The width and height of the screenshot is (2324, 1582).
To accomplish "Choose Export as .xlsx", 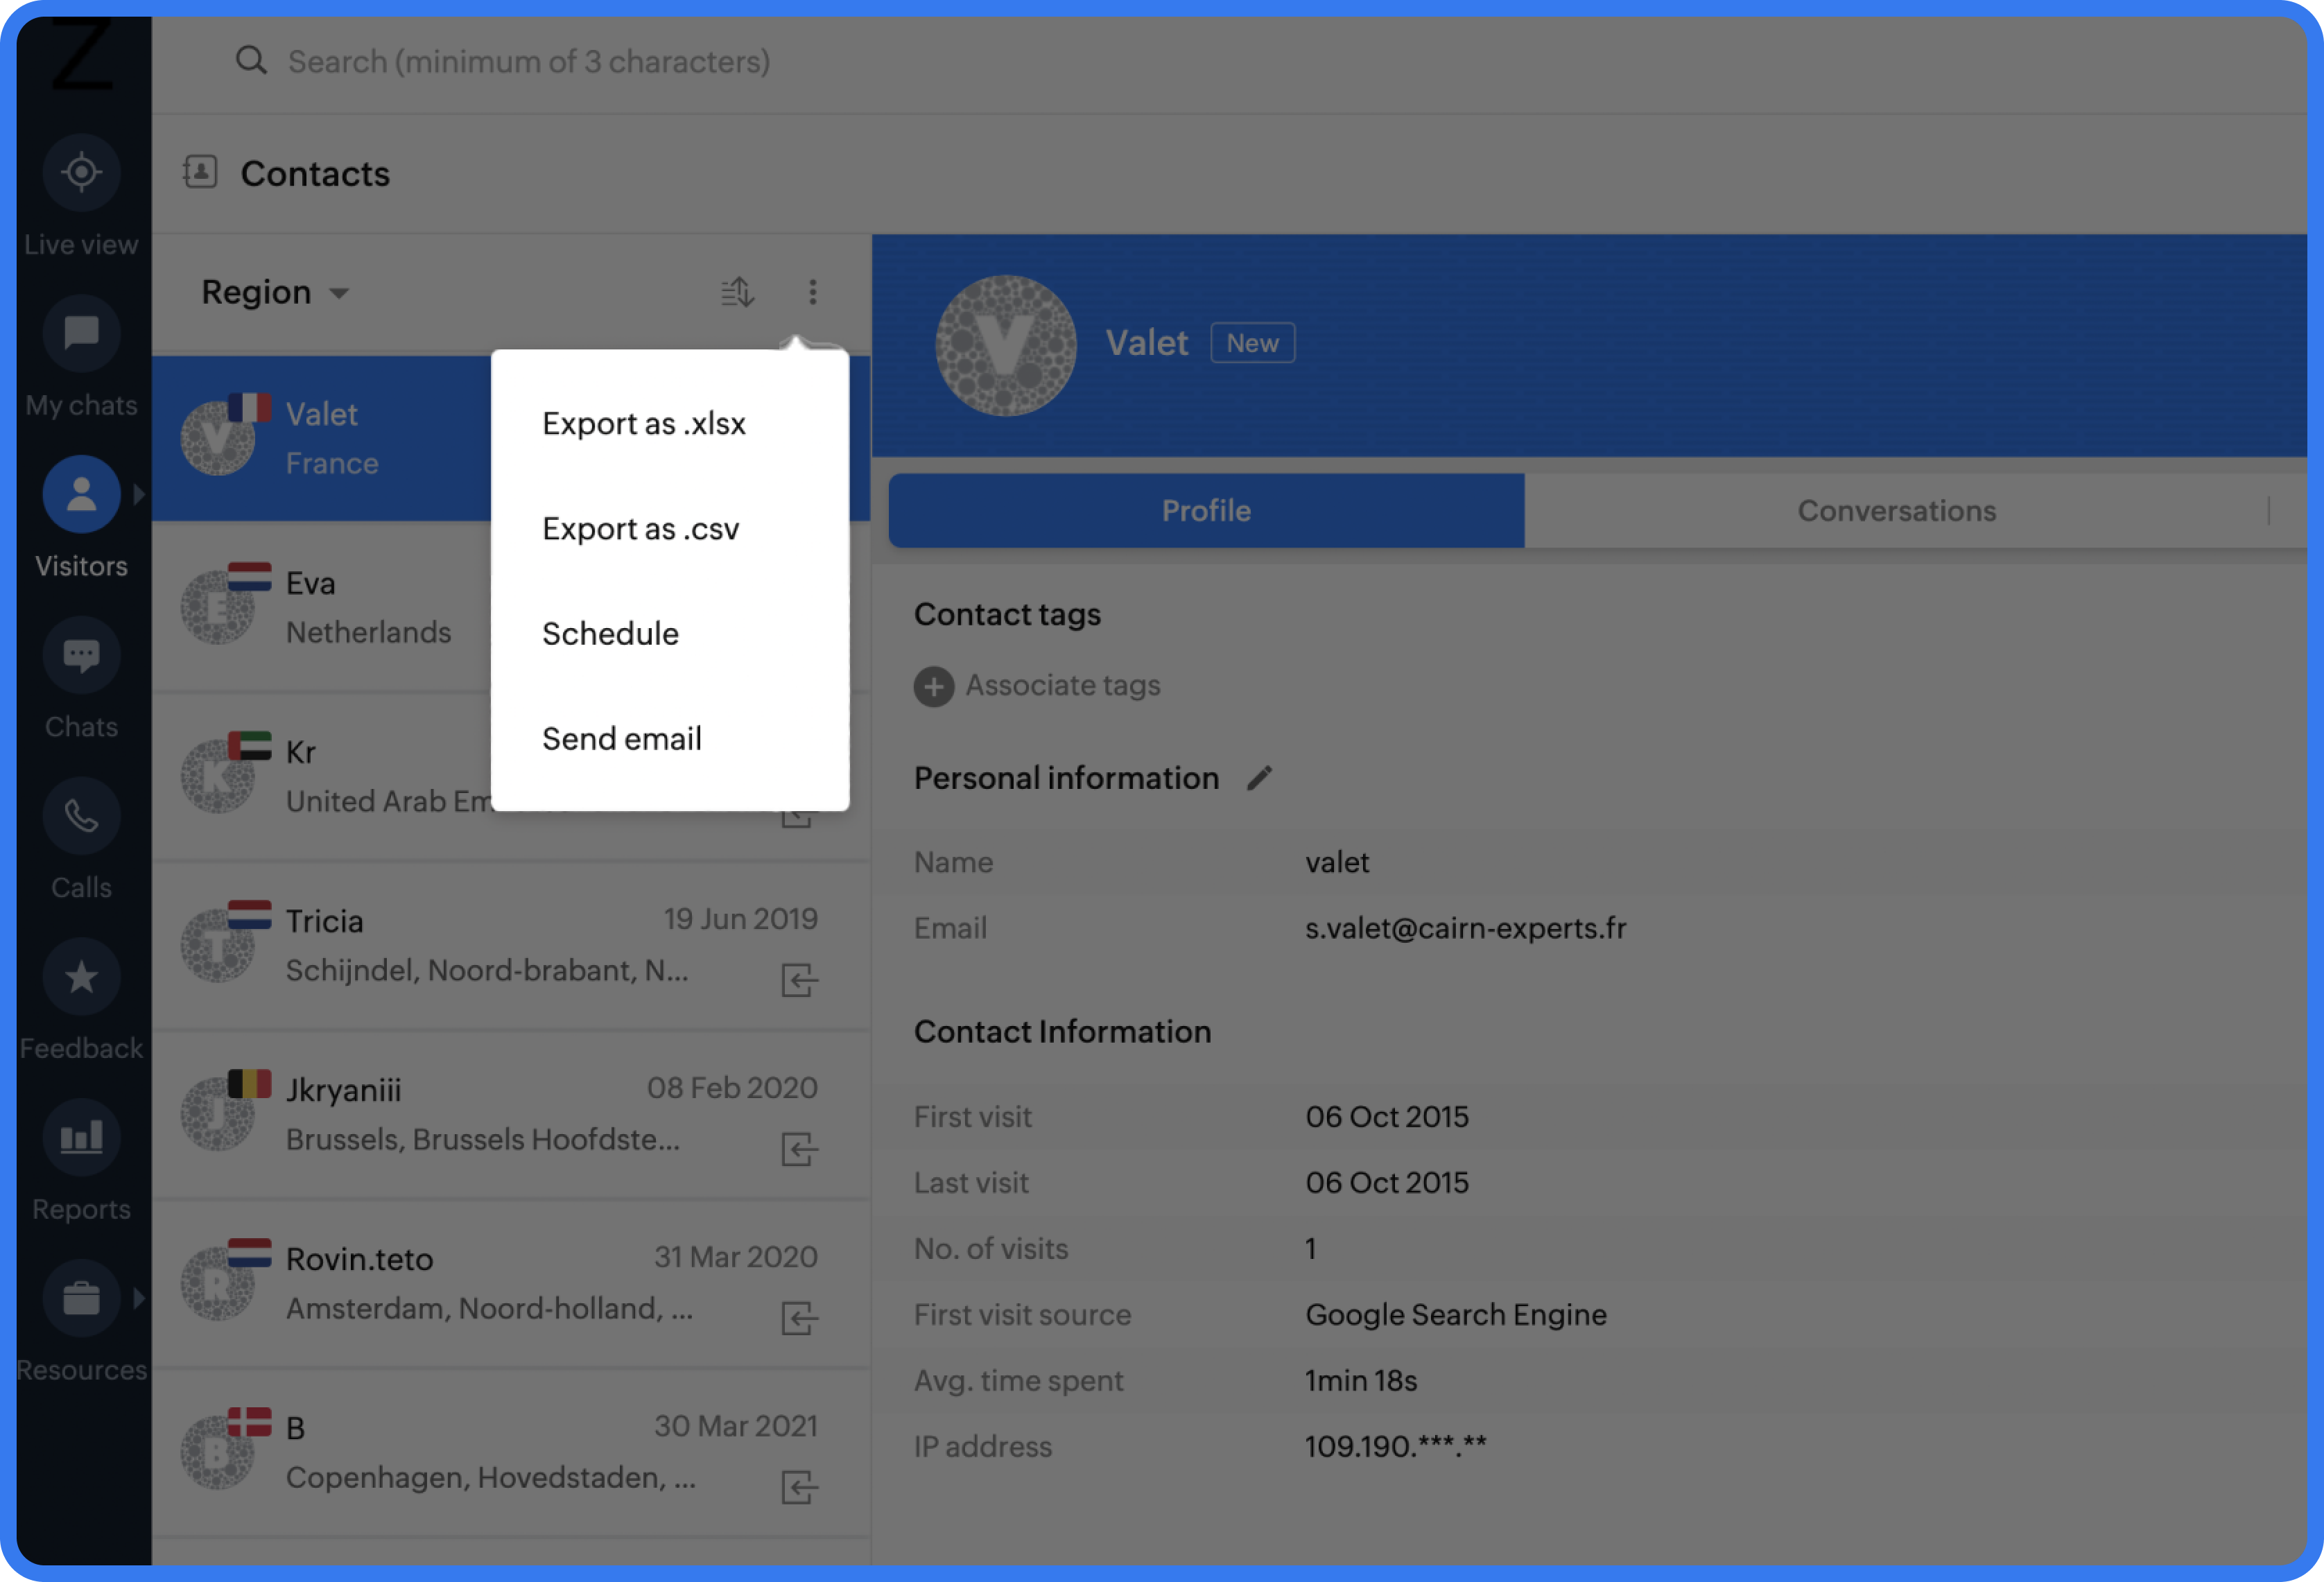I will point(643,423).
